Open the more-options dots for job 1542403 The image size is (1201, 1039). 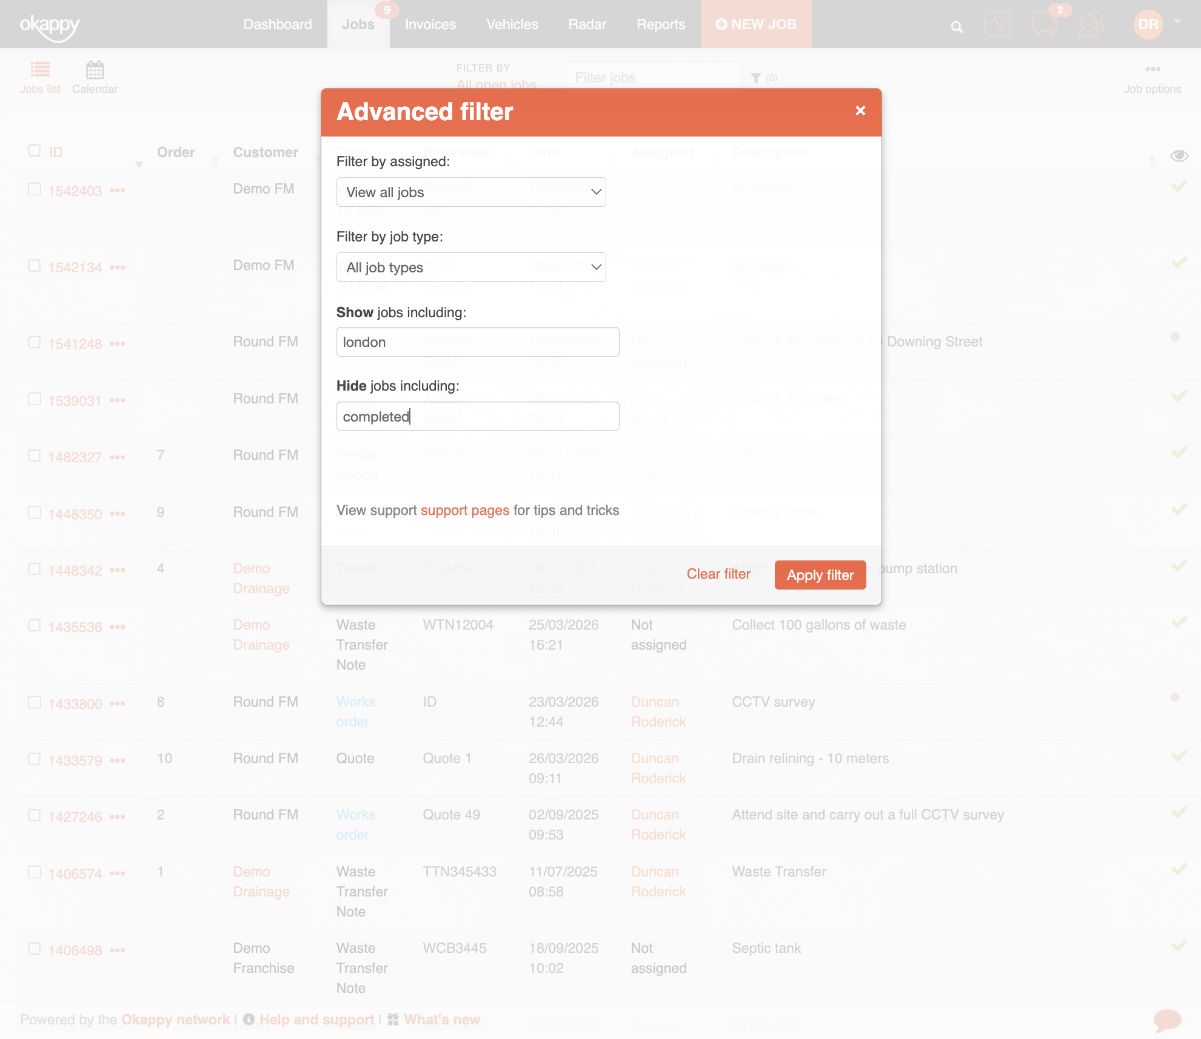118,190
